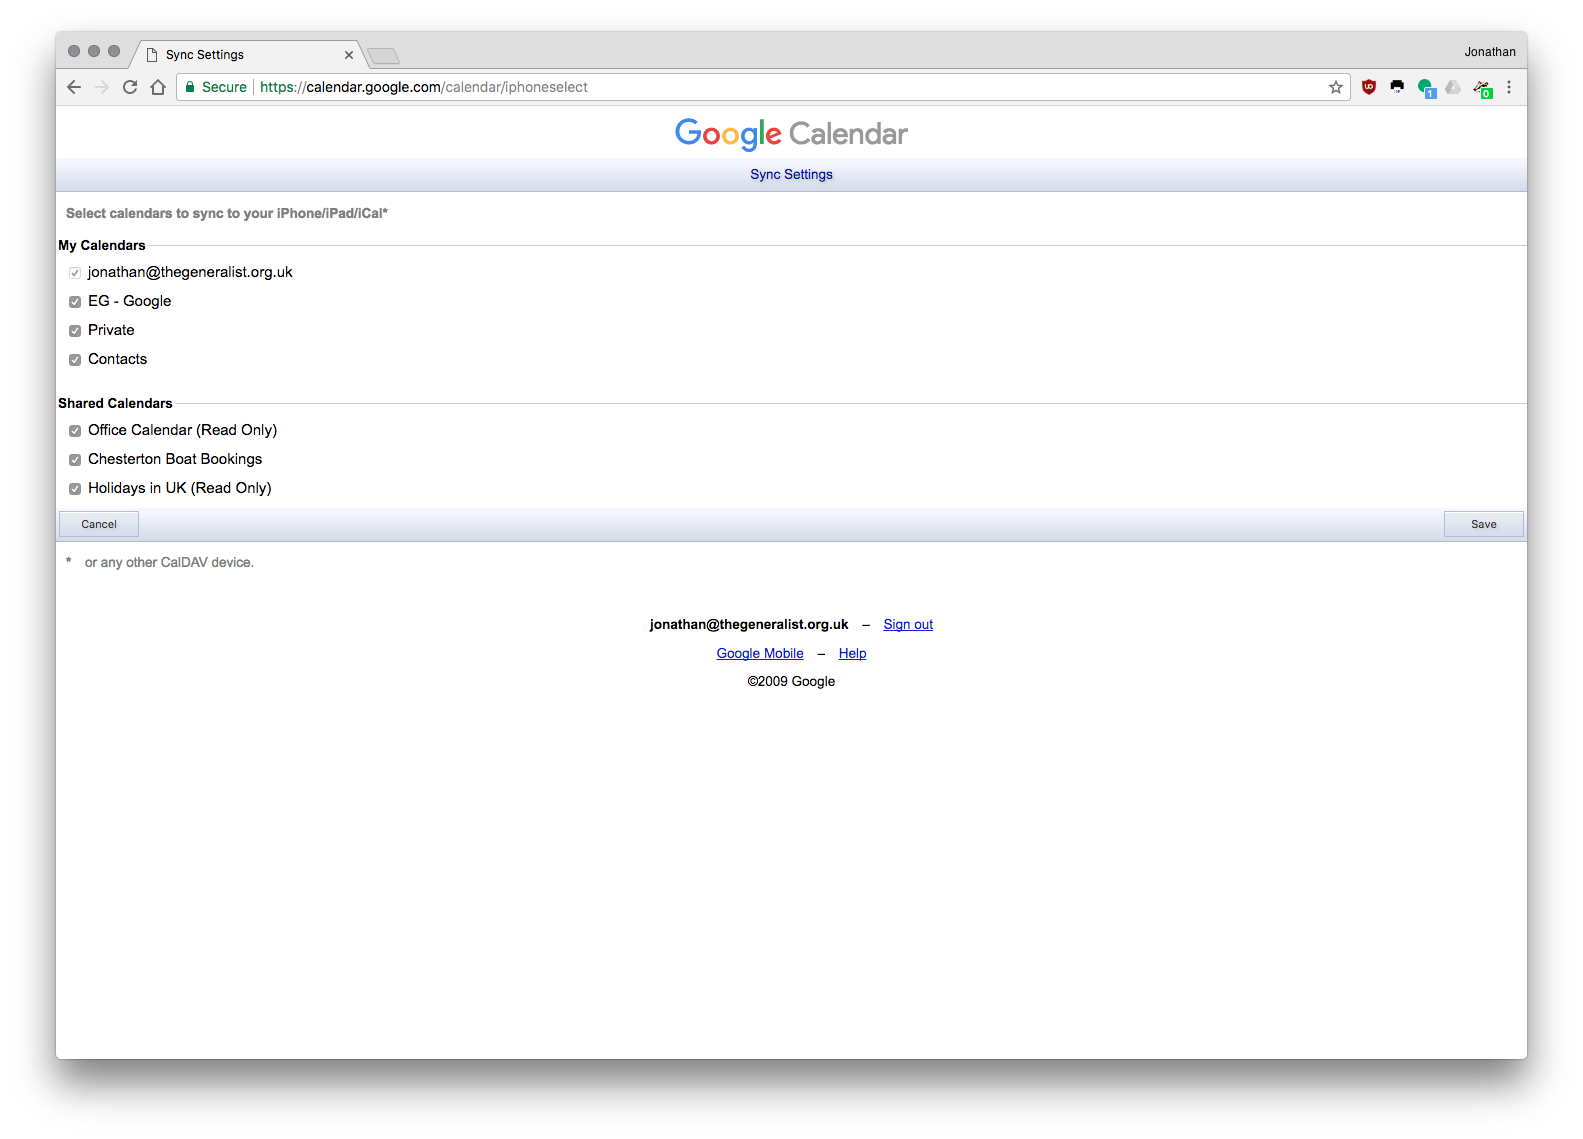Select the Sync Settings browser tab
Screen dimensions: 1583x1139
pyautogui.click(x=248, y=55)
